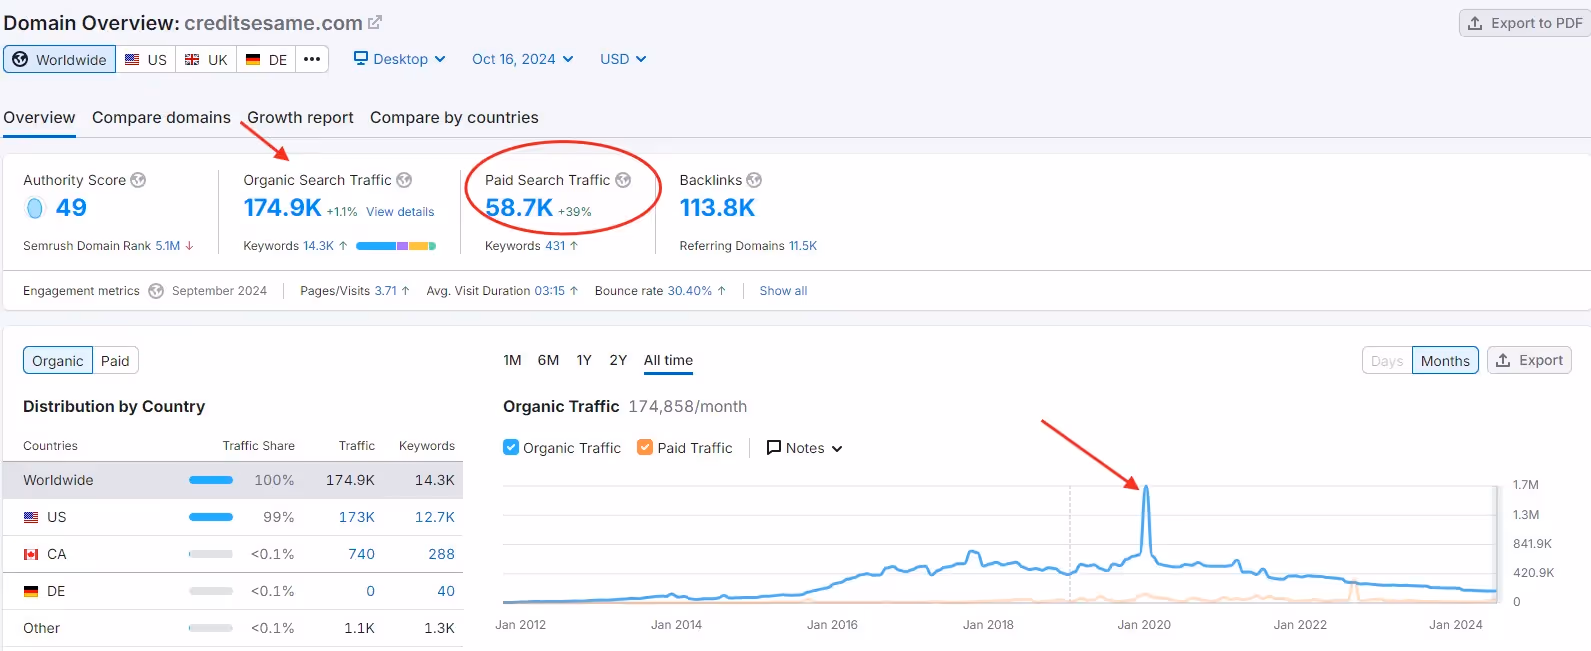Open CA traffic value 740
This screenshot has height=651, width=1591.
361,554
